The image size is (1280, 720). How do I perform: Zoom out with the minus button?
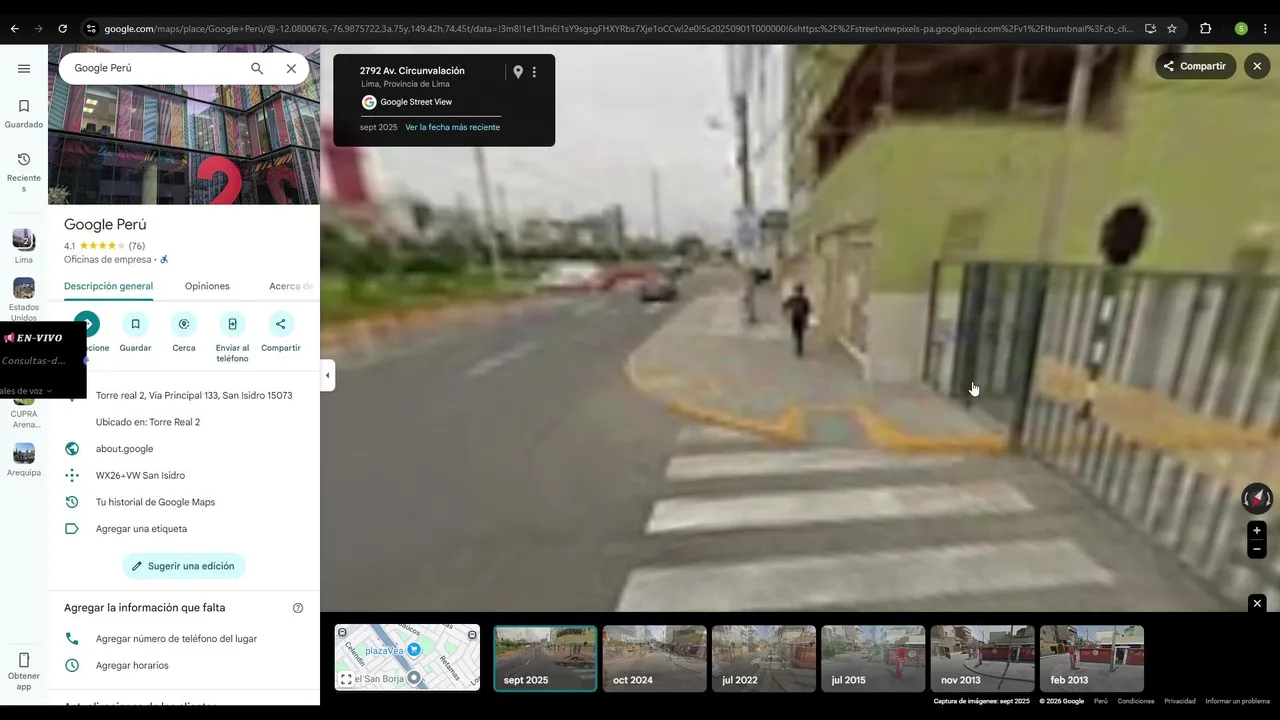pyautogui.click(x=1257, y=549)
